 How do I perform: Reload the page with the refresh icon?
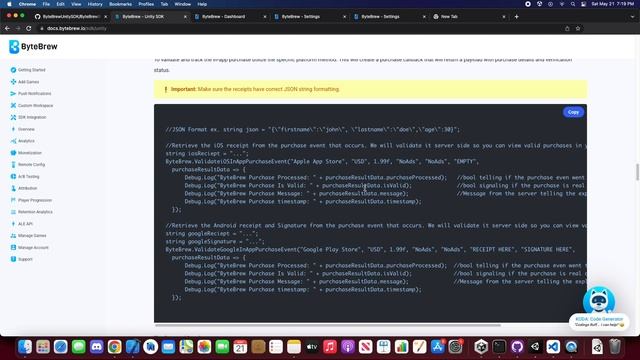29,29
